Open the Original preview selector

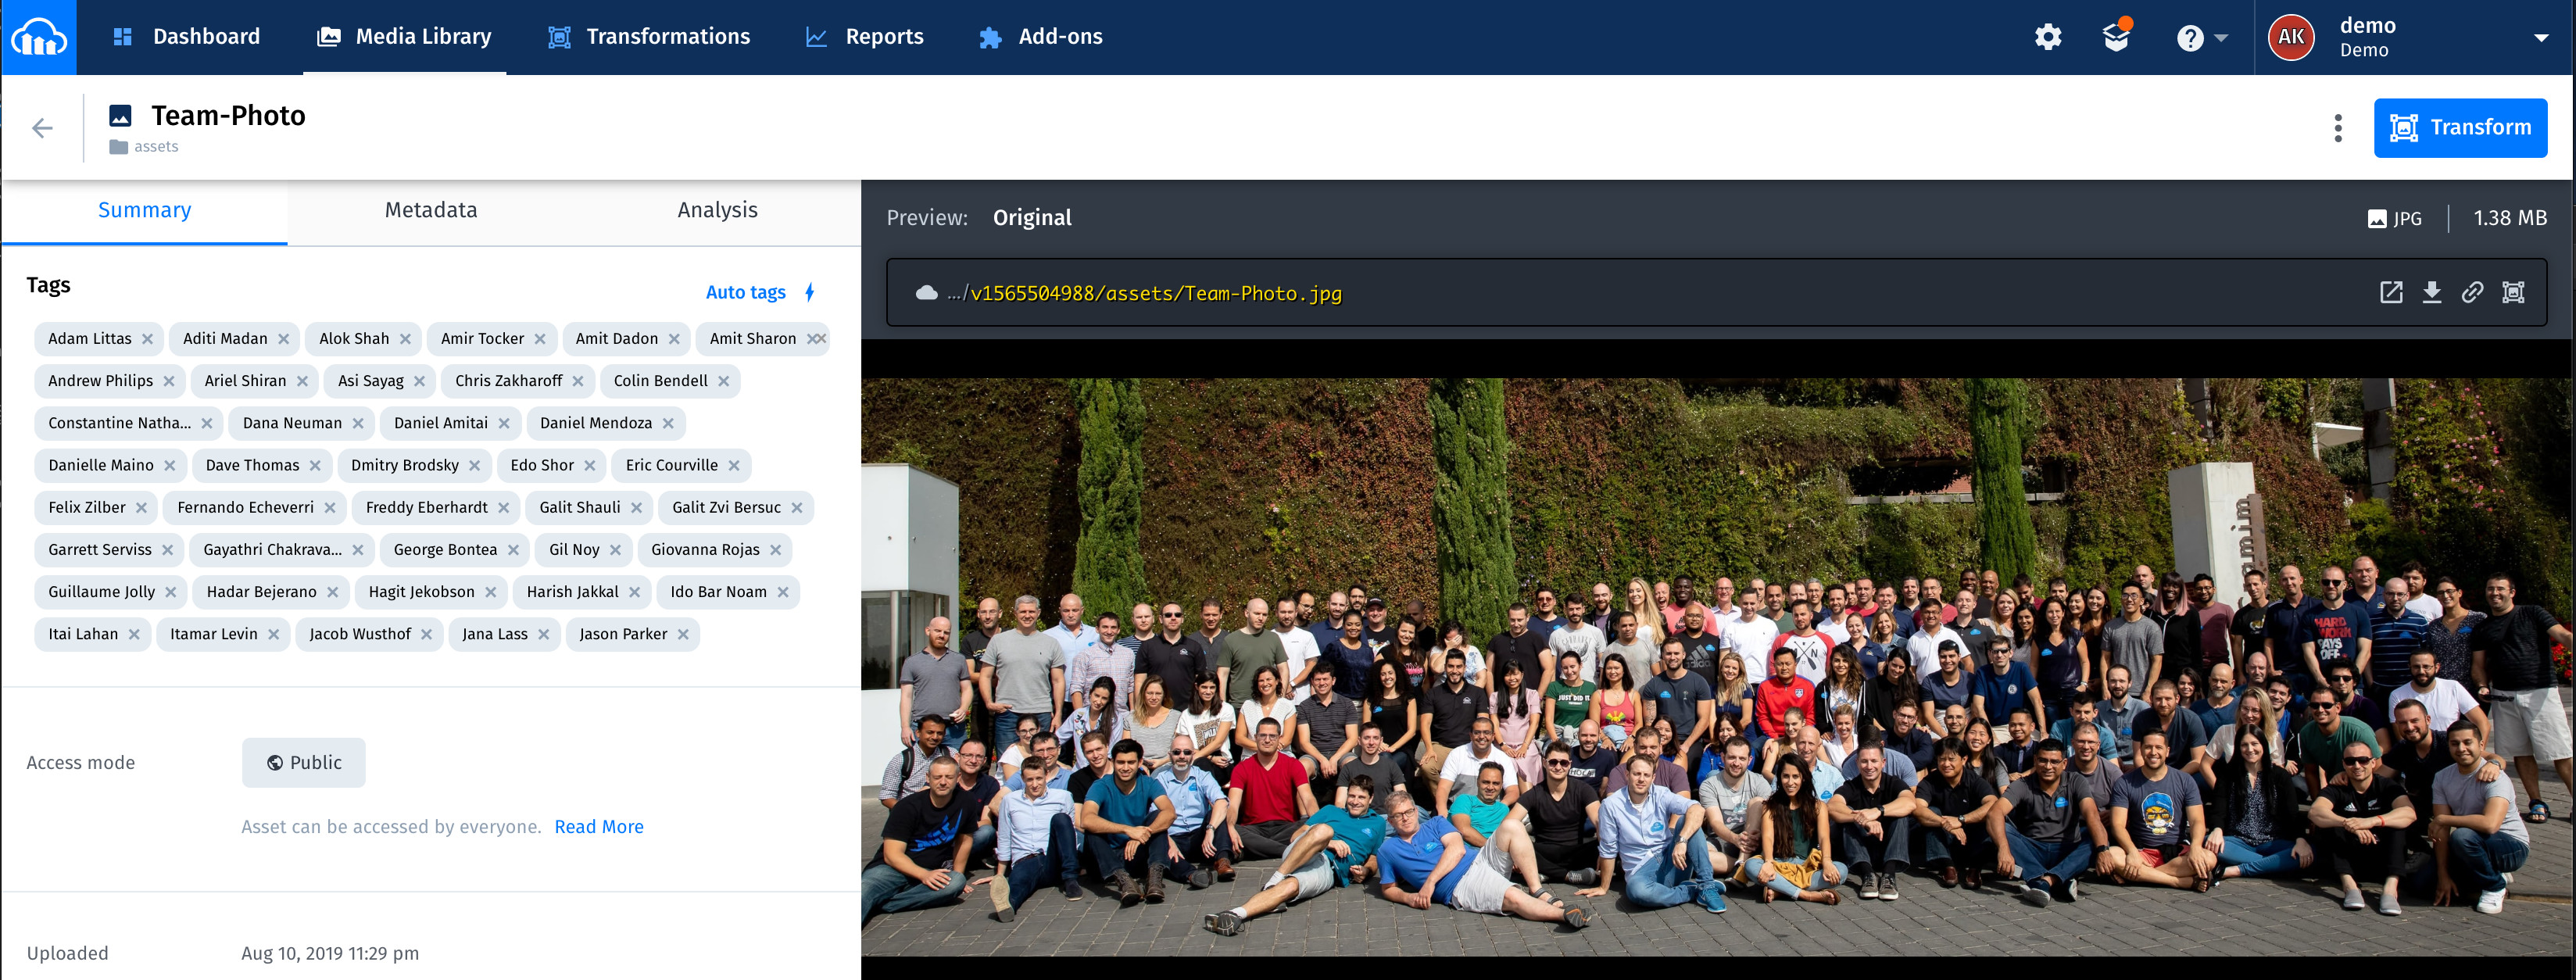(x=1032, y=217)
